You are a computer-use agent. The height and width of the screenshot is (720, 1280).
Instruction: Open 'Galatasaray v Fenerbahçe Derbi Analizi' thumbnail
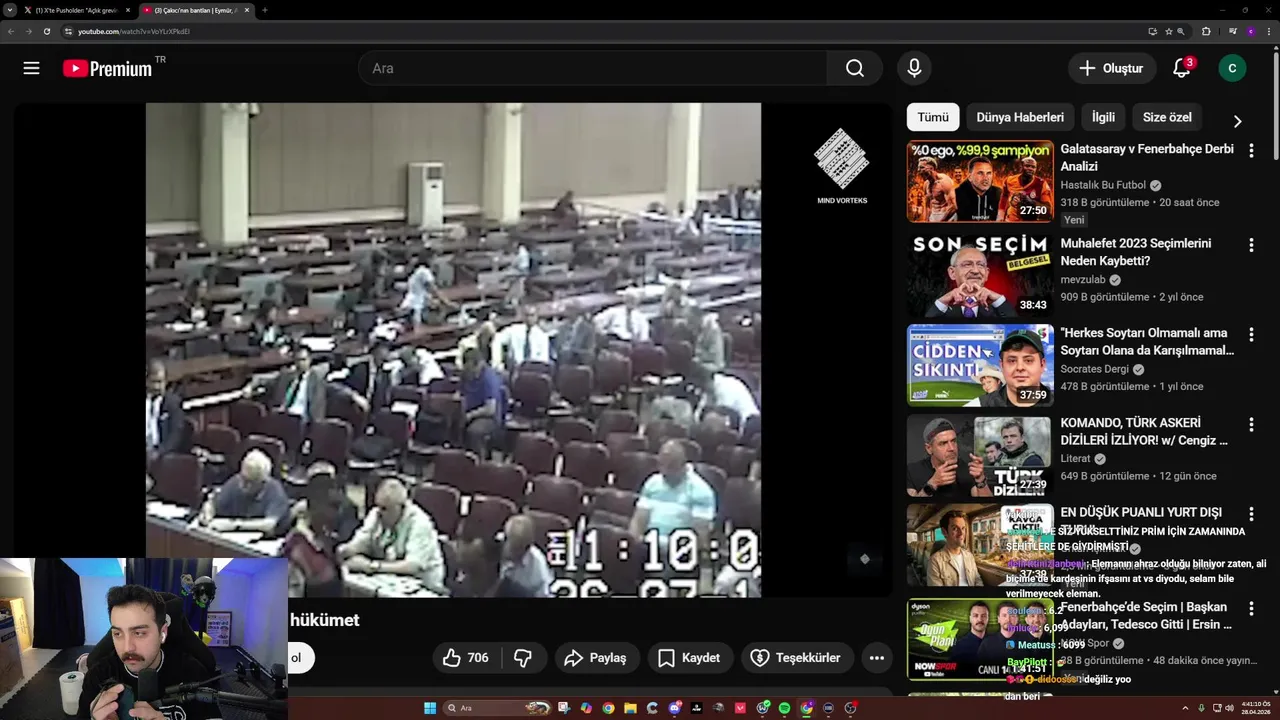tap(980, 181)
